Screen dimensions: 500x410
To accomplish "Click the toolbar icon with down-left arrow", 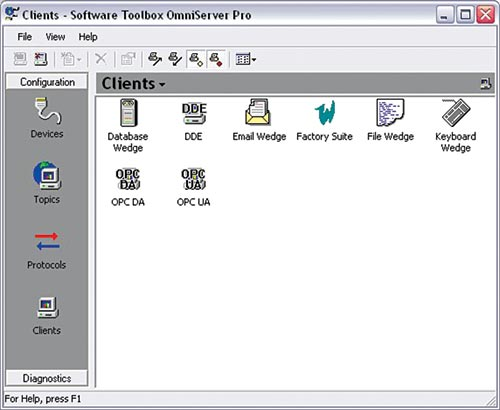I will coord(175,59).
